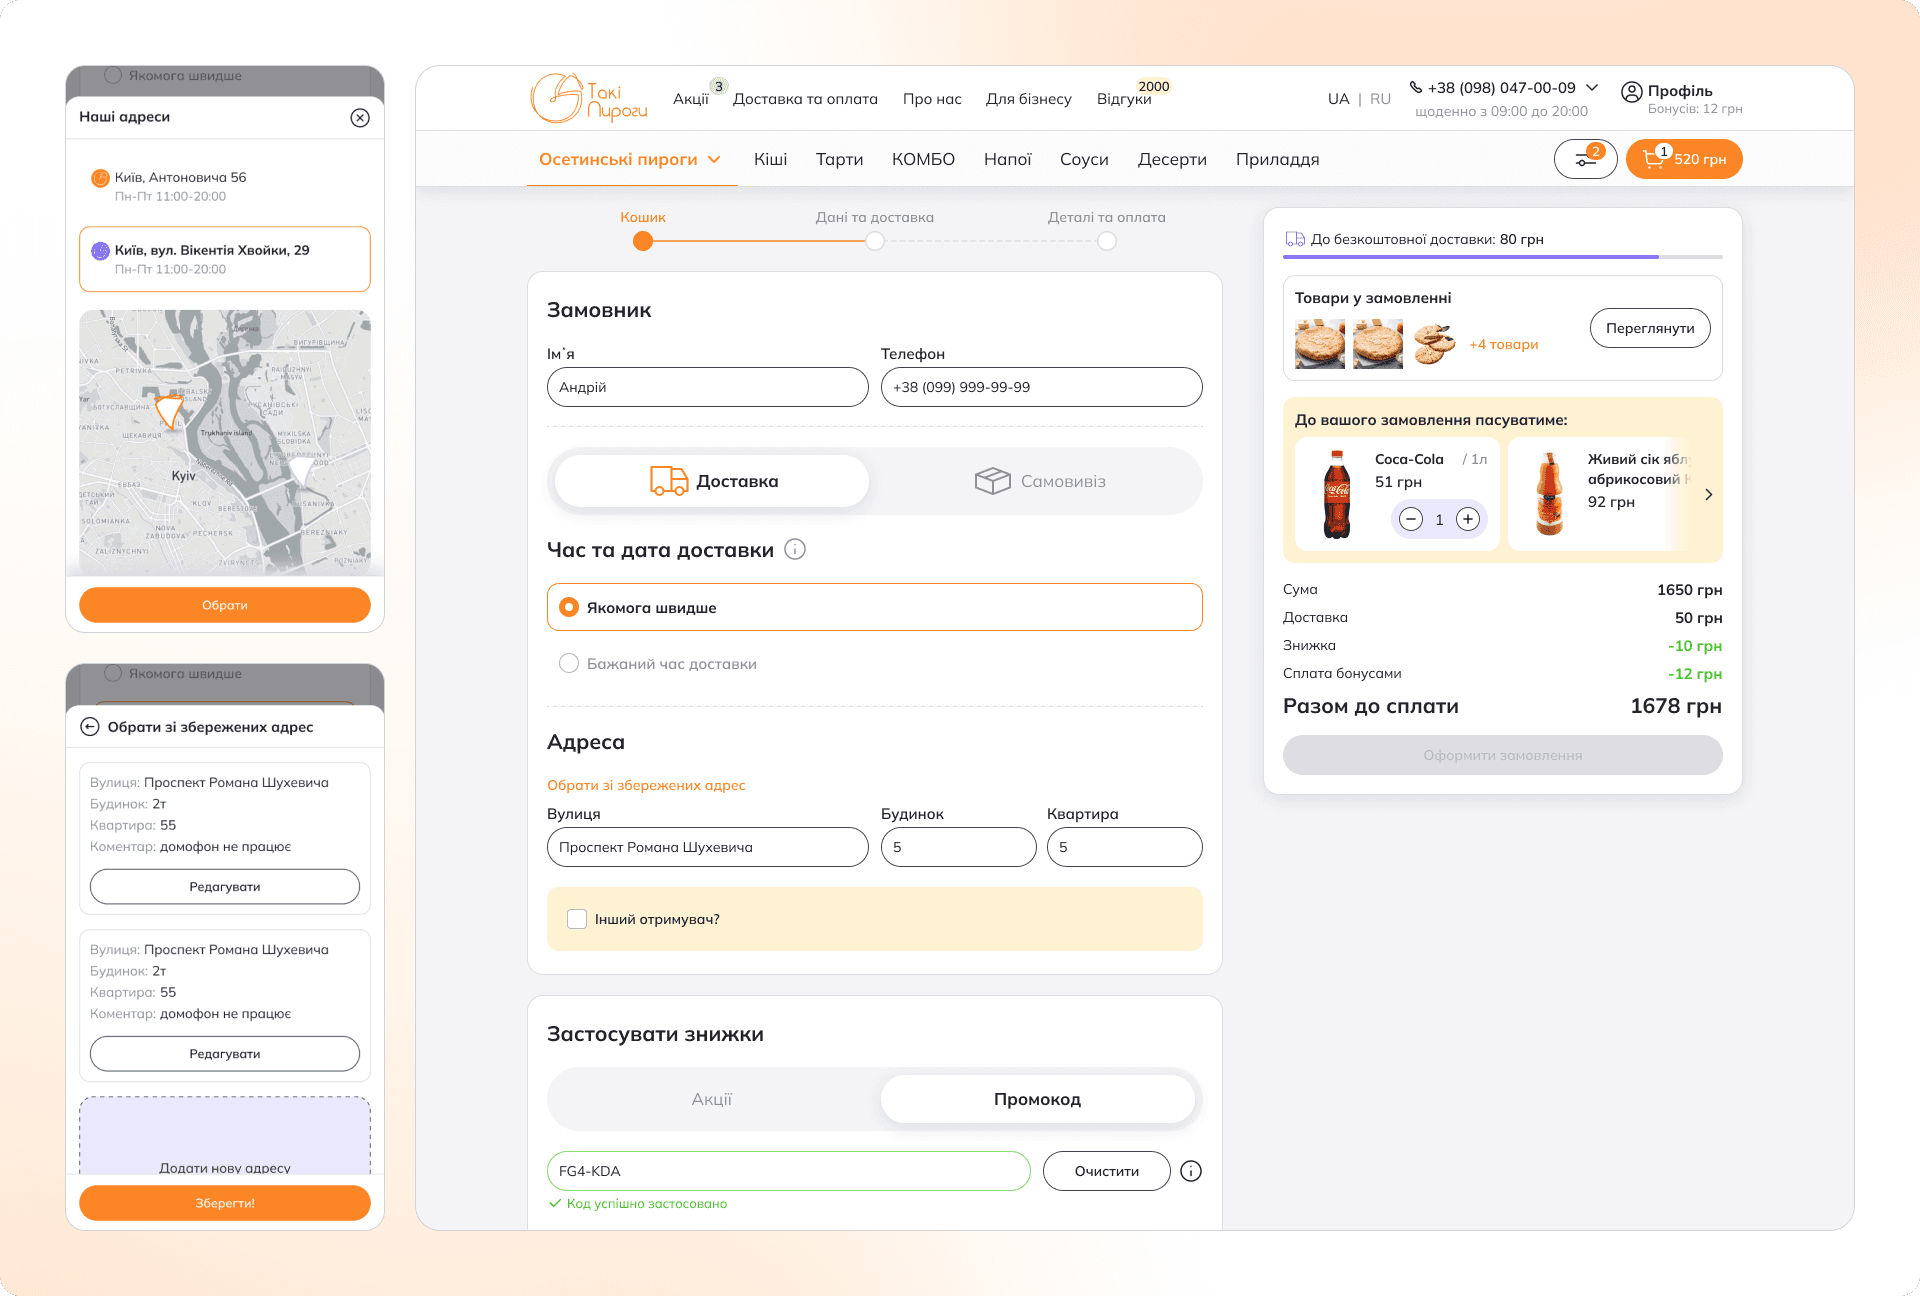Viewport: 1920px width, 1296px height.
Task: Click info icon beside Час та дата доставки
Action: [795, 549]
